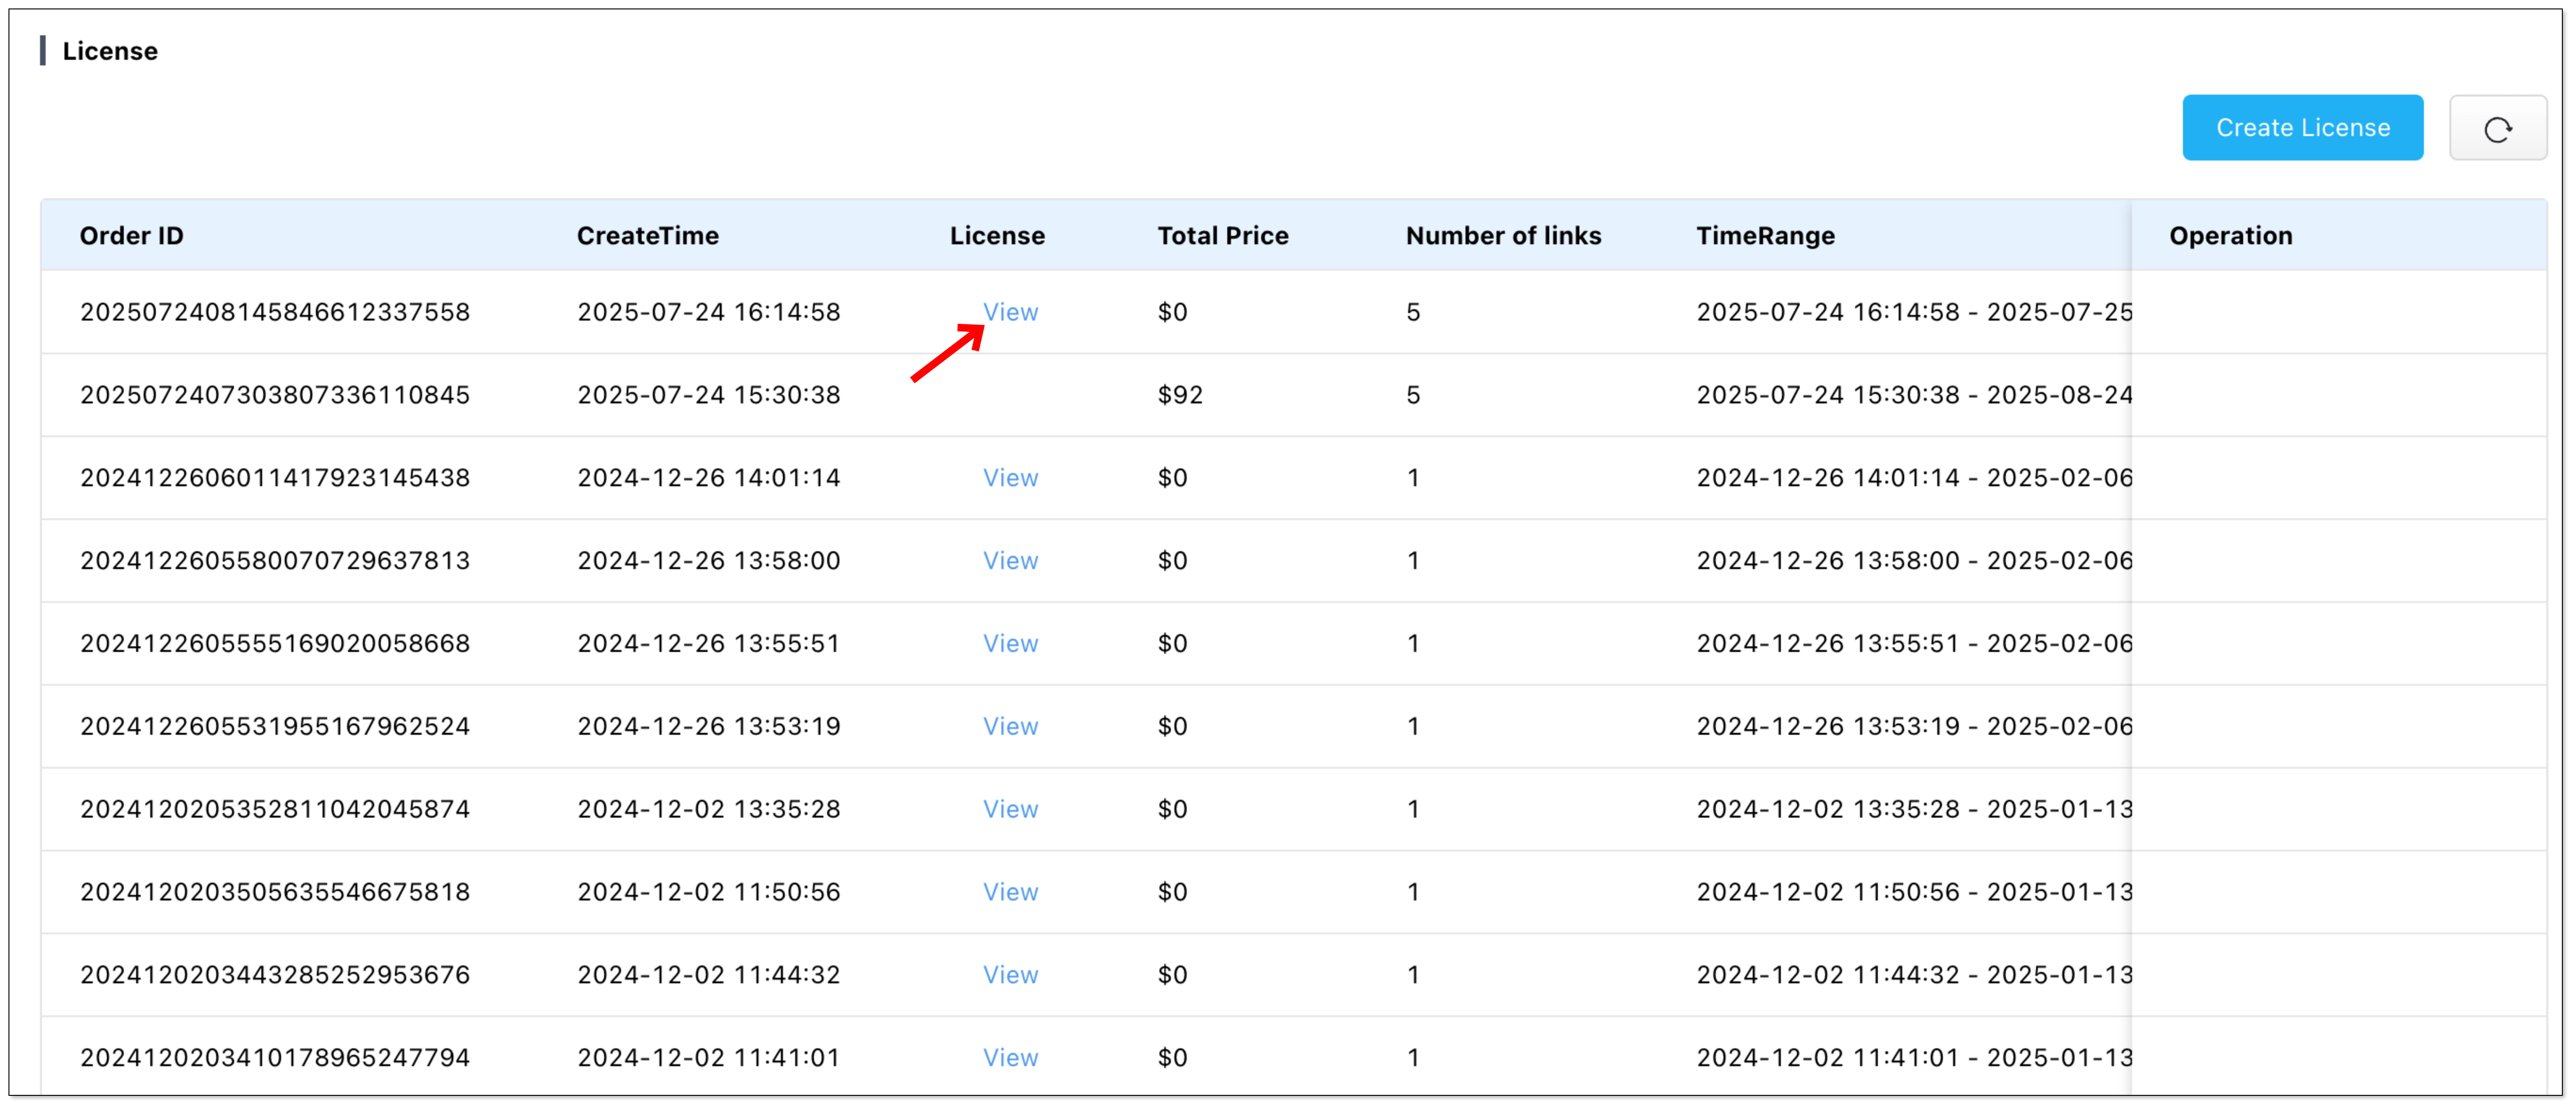Click order ID 202507240730380733611​0845
Viewport: 2576px width, 1109px height.
[x=275, y=395]
